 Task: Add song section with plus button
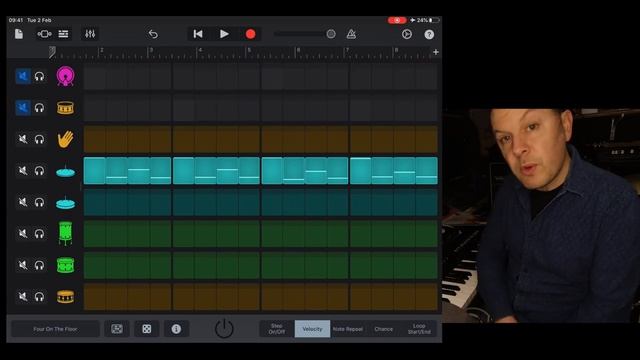pos(436,52)
